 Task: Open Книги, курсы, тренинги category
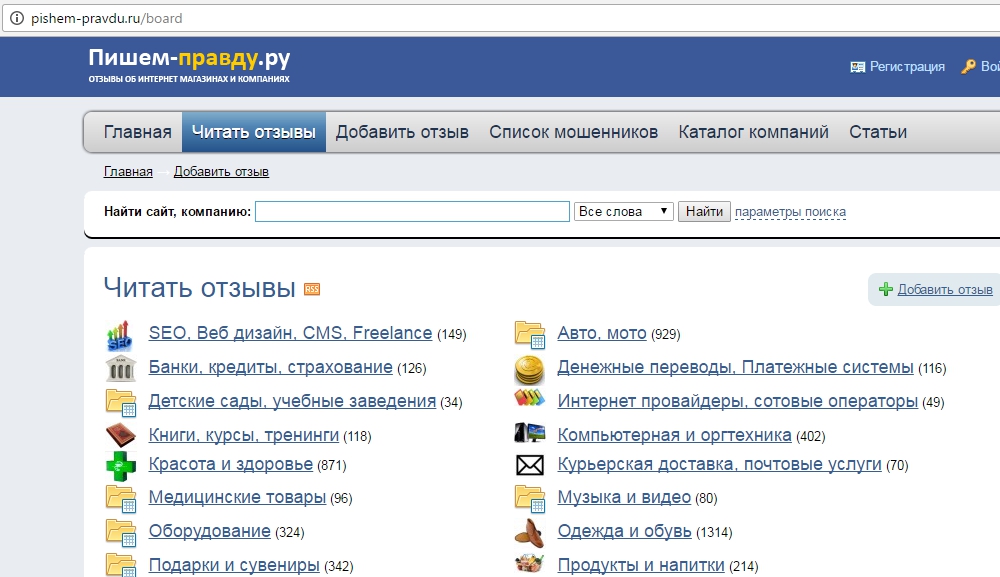244,435
